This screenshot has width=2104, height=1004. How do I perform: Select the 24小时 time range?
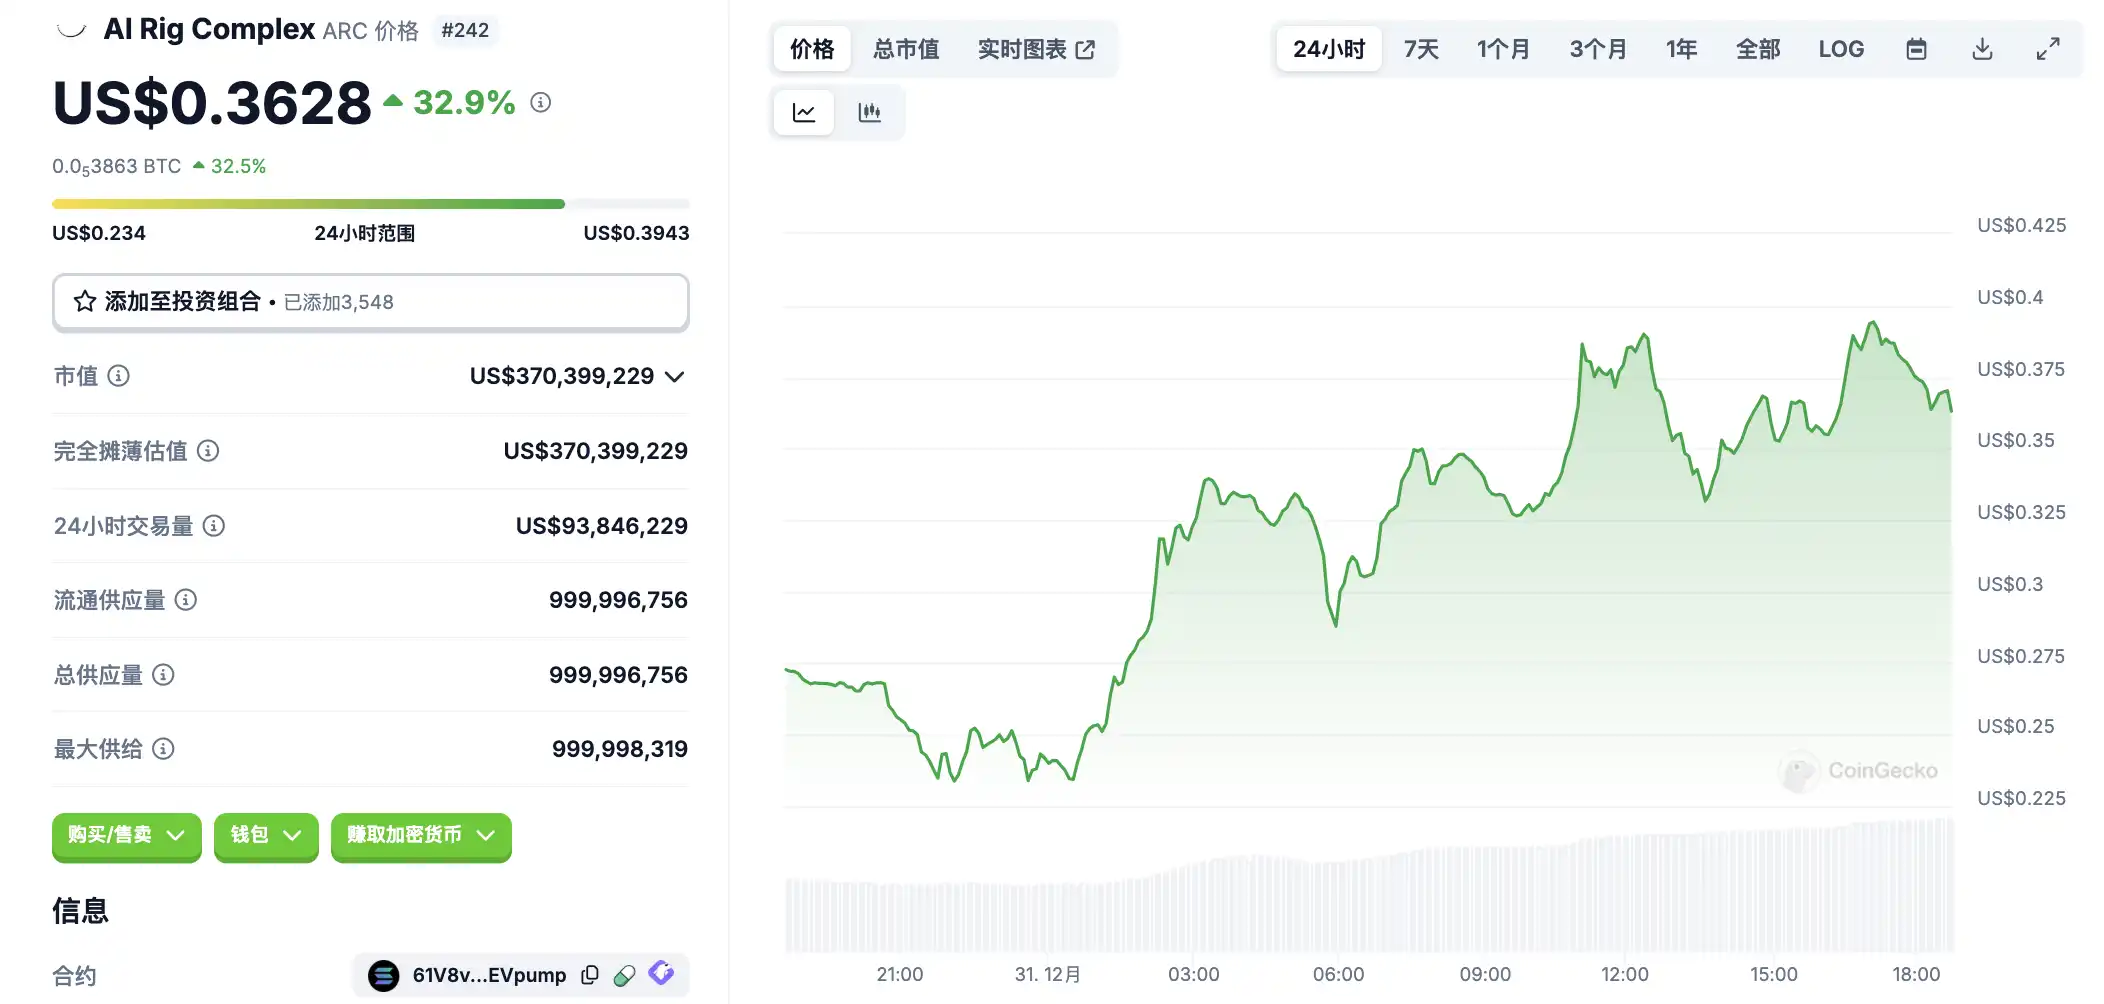[1328, 49]
